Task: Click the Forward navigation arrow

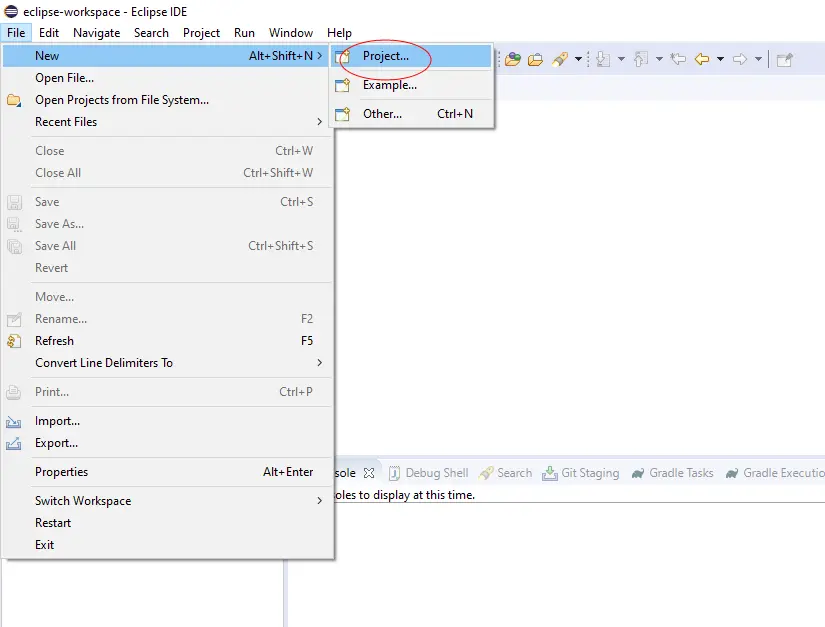Action: pos(740,59)
